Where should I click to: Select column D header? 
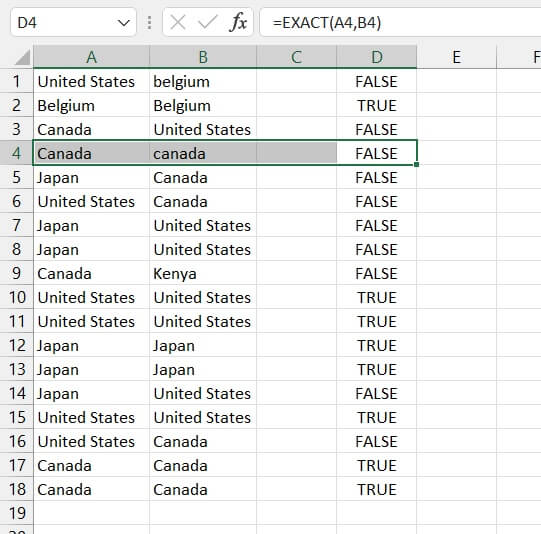377,57
